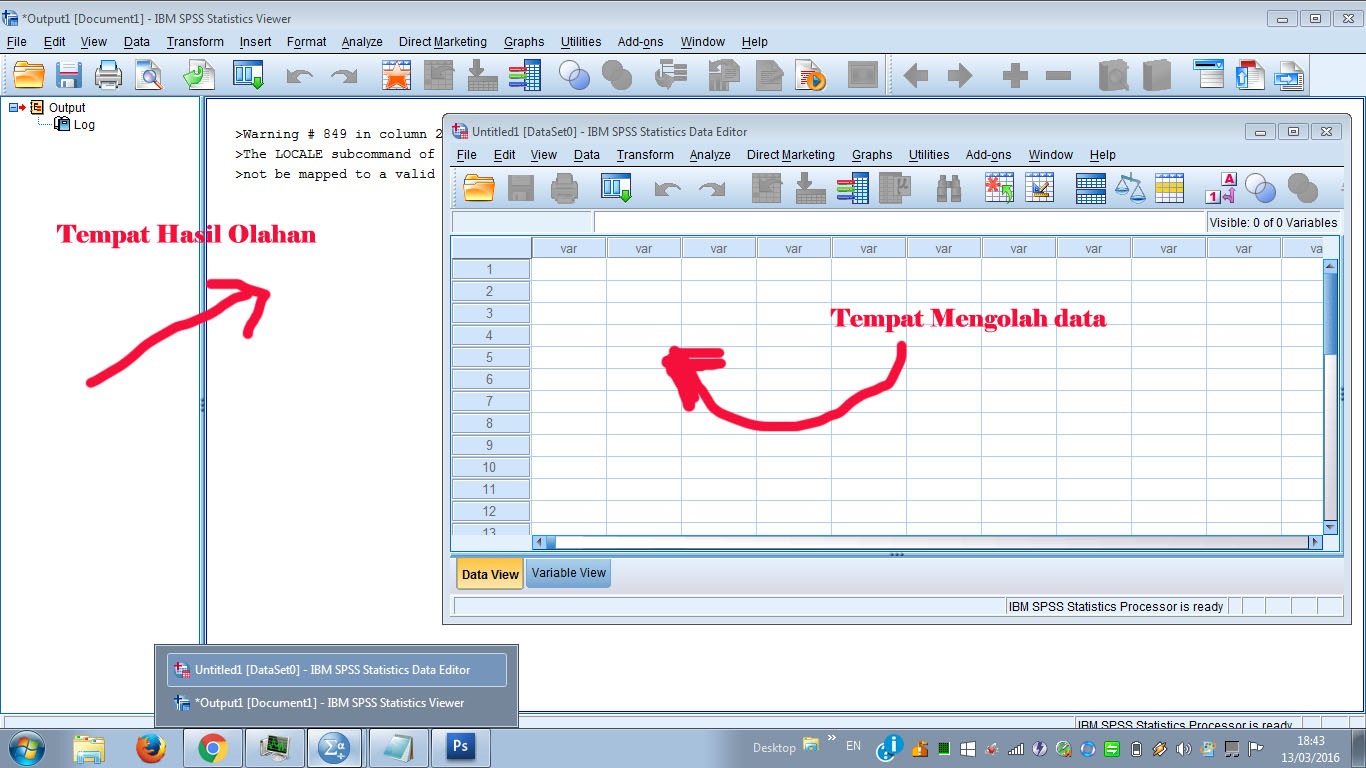Screen dimensions: 1366x768
Task: Open Add-ons menu in Statistics Viewer
Action: pyautogui.click(x=640, y=42)
